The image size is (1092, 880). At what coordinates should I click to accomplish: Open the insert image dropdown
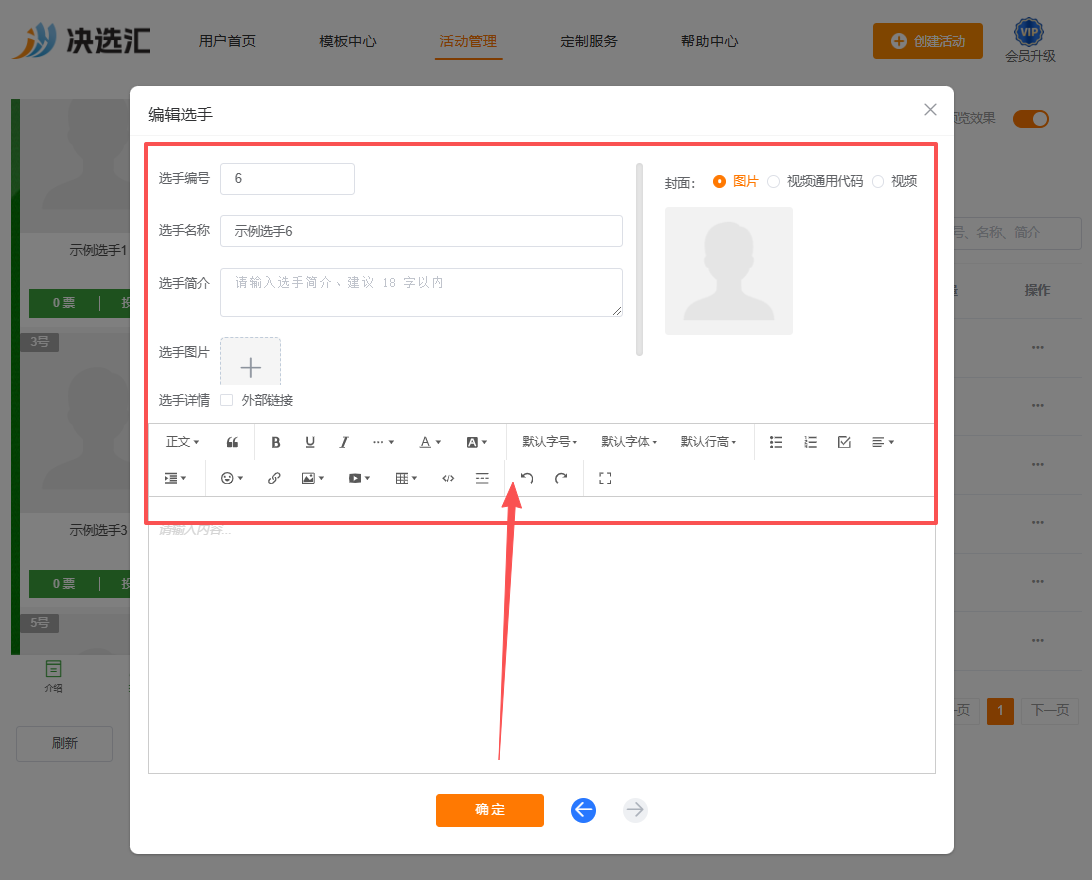point(313,478)
